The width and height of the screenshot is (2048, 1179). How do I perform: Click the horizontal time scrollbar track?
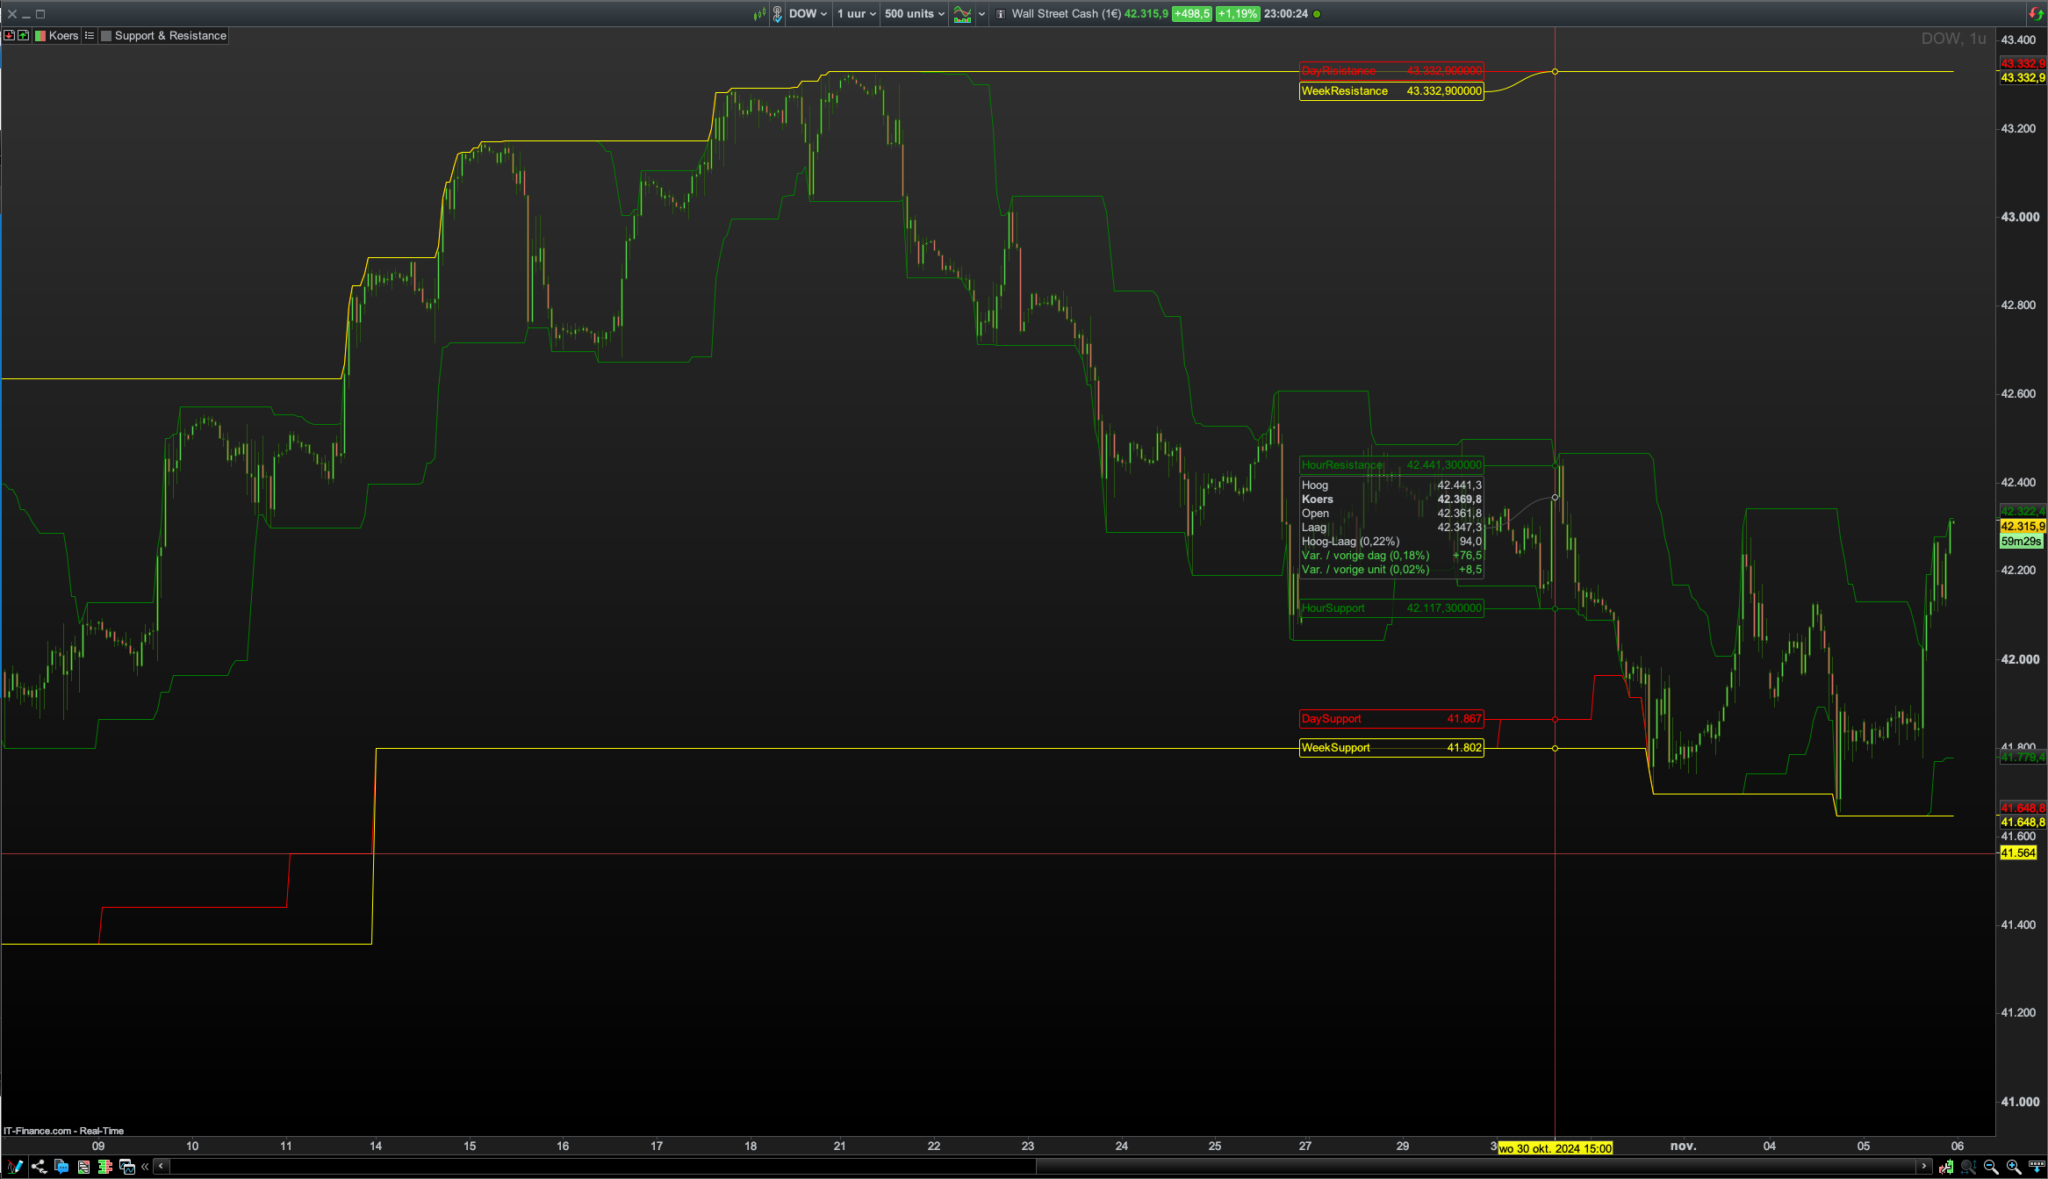pos(600,1166)
